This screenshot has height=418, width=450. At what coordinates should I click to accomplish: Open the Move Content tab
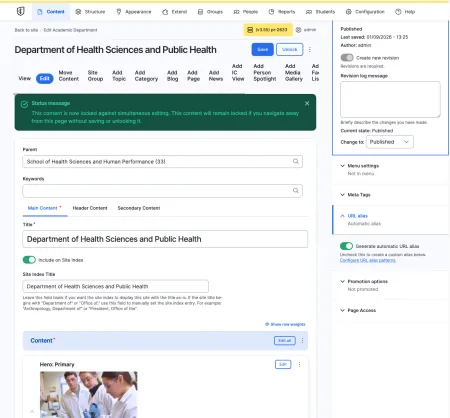click(x=69, y=76)
